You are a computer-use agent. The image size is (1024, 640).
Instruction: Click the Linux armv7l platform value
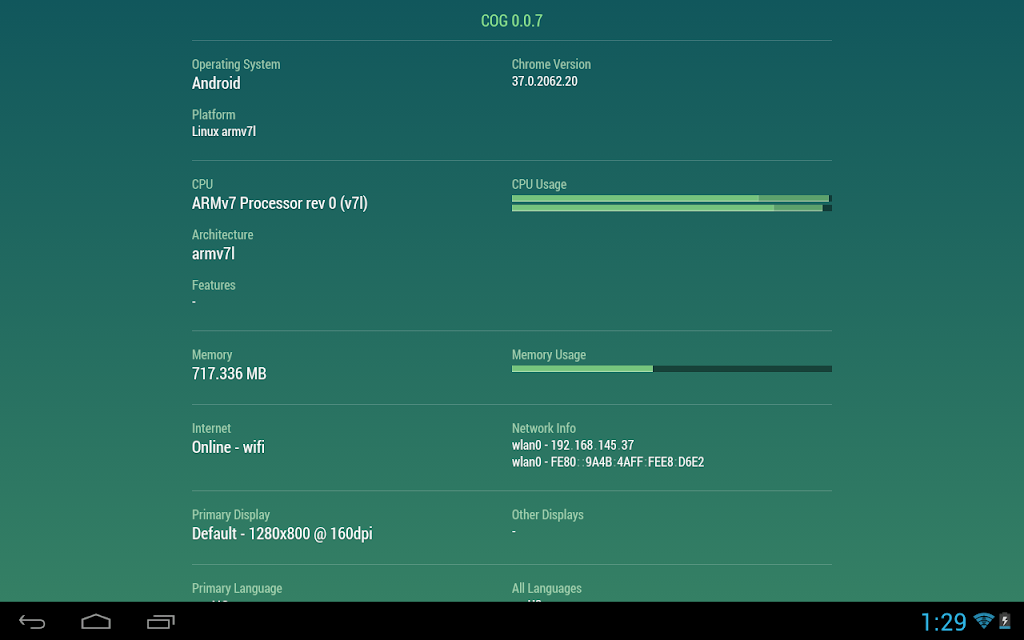(224, 131)
